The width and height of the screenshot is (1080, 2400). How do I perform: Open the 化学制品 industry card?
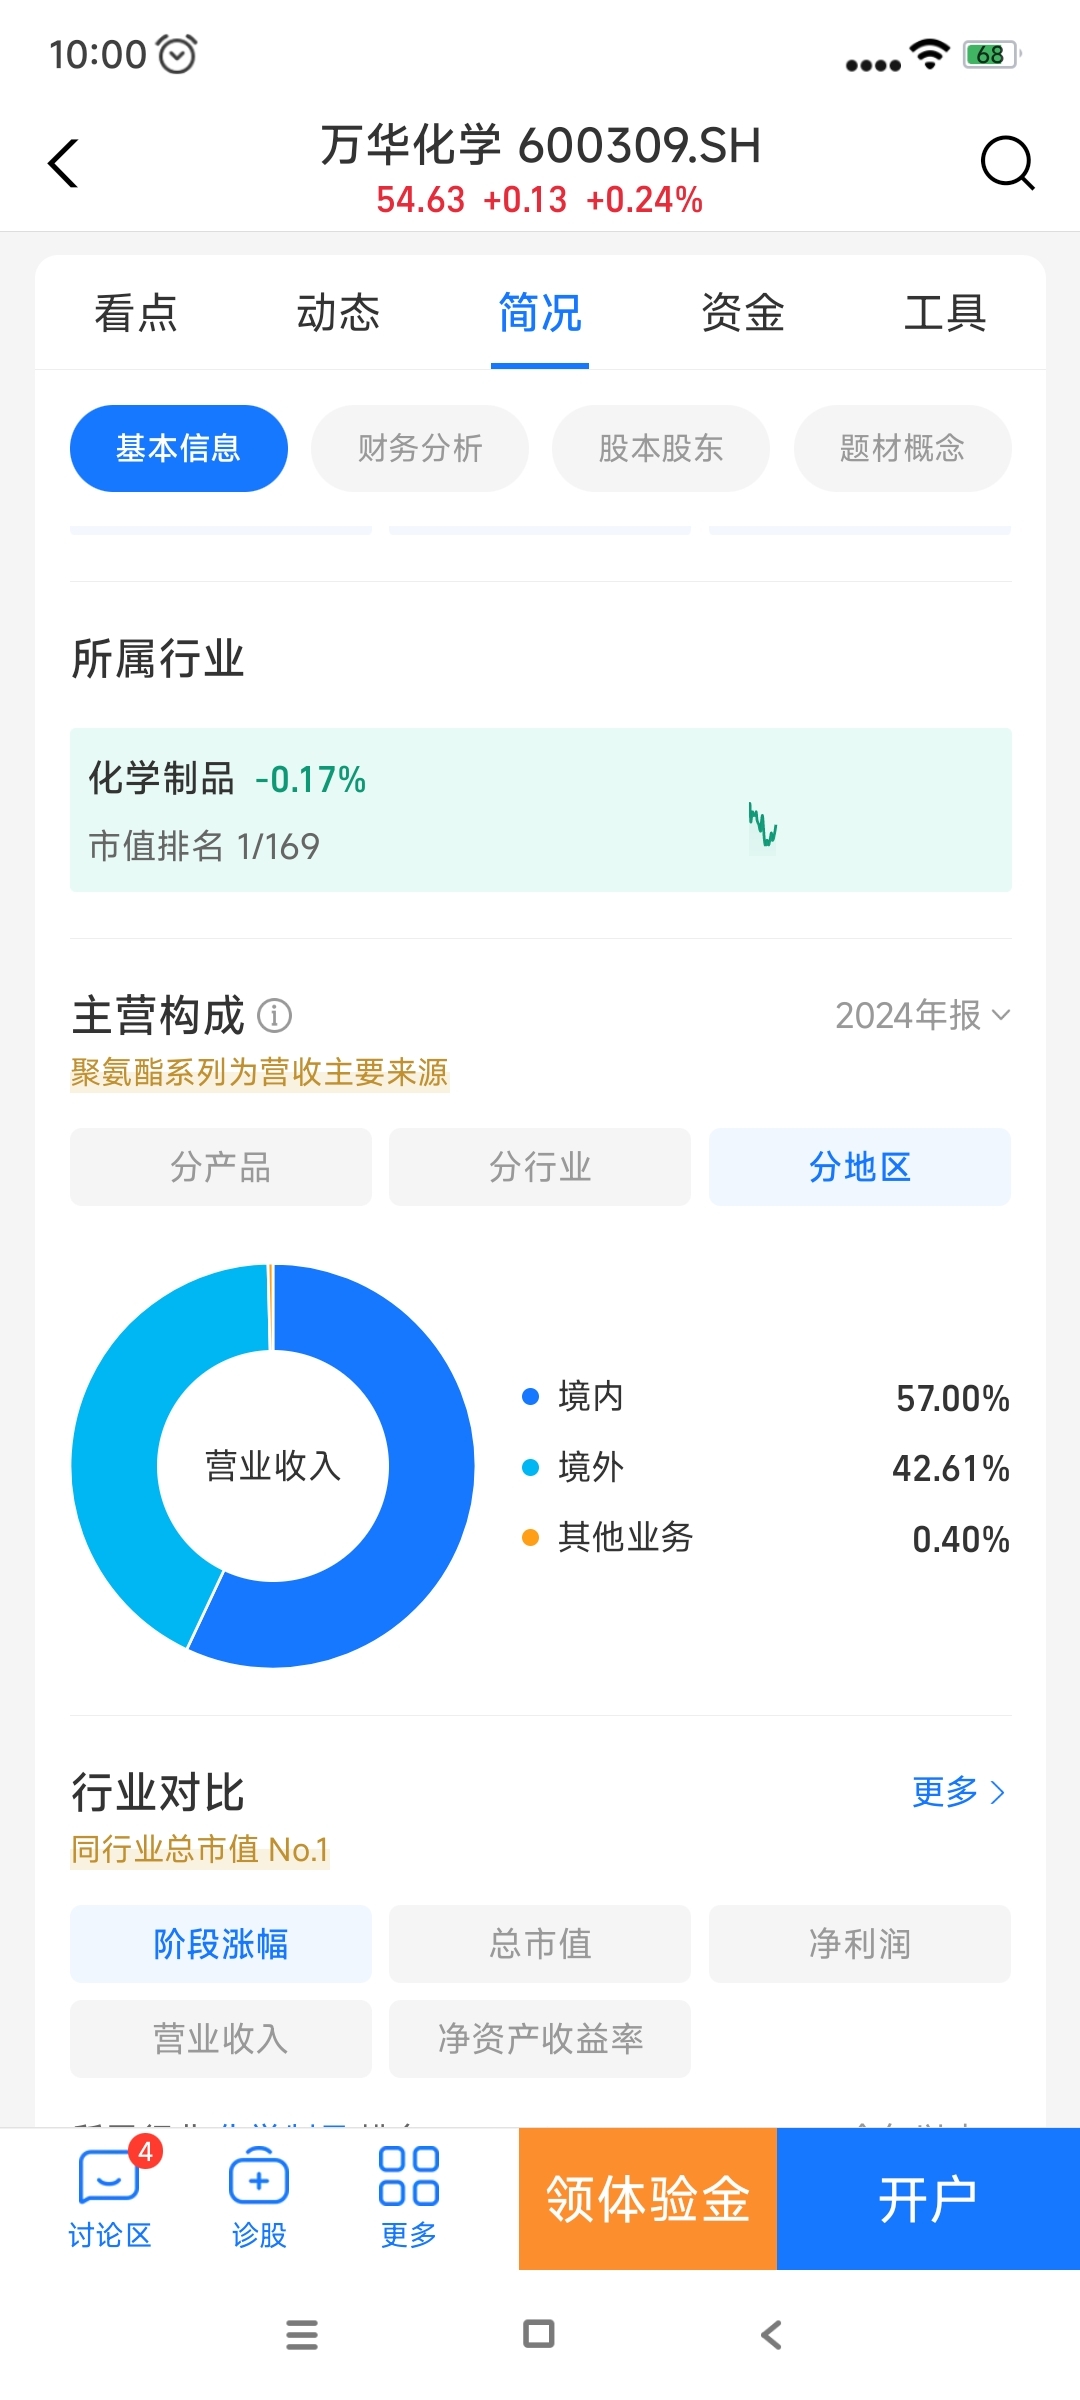point(541,810)
